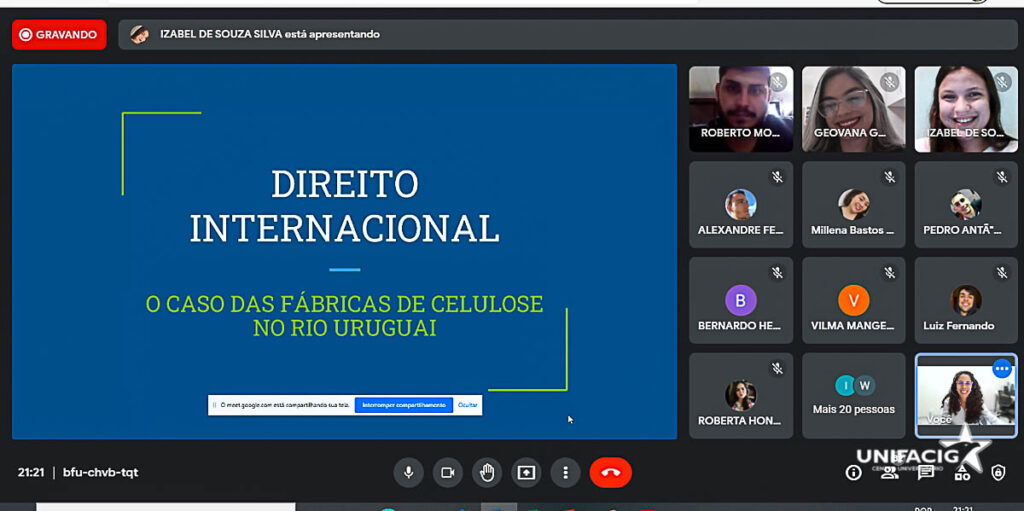Select GEOVANA G... video tile
This screenshot has width=1024, height=511.
tap(853, 108)
